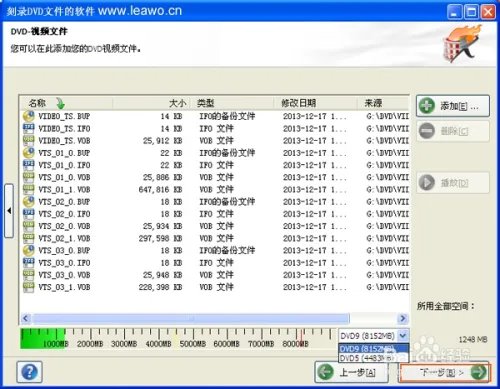Select the file name VTS_03_1.VOB
The image size is (500, 389).
64,287
